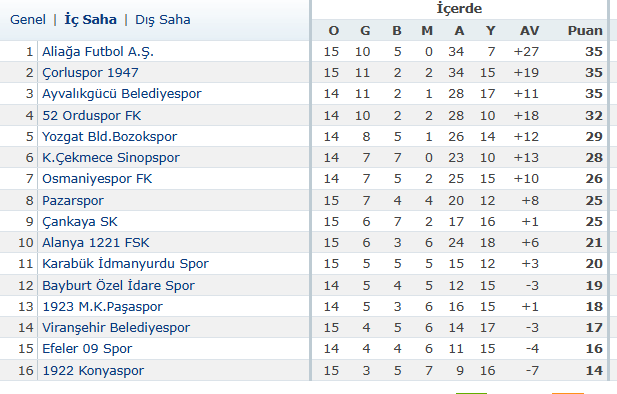Open Çorluspor 1947 team page

coord(90,73)
